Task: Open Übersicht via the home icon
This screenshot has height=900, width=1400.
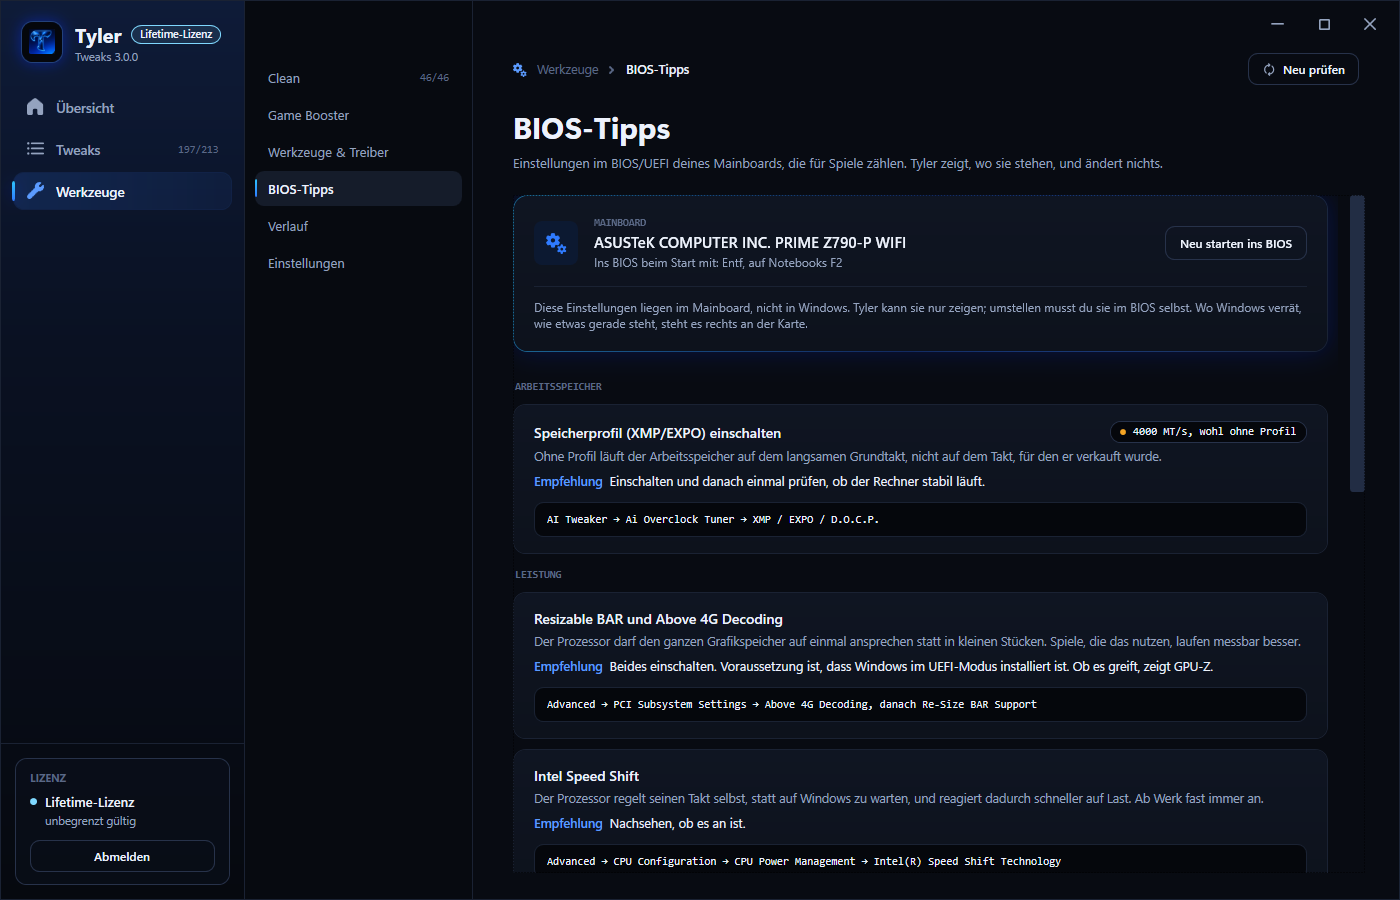Action: (35, 107)
